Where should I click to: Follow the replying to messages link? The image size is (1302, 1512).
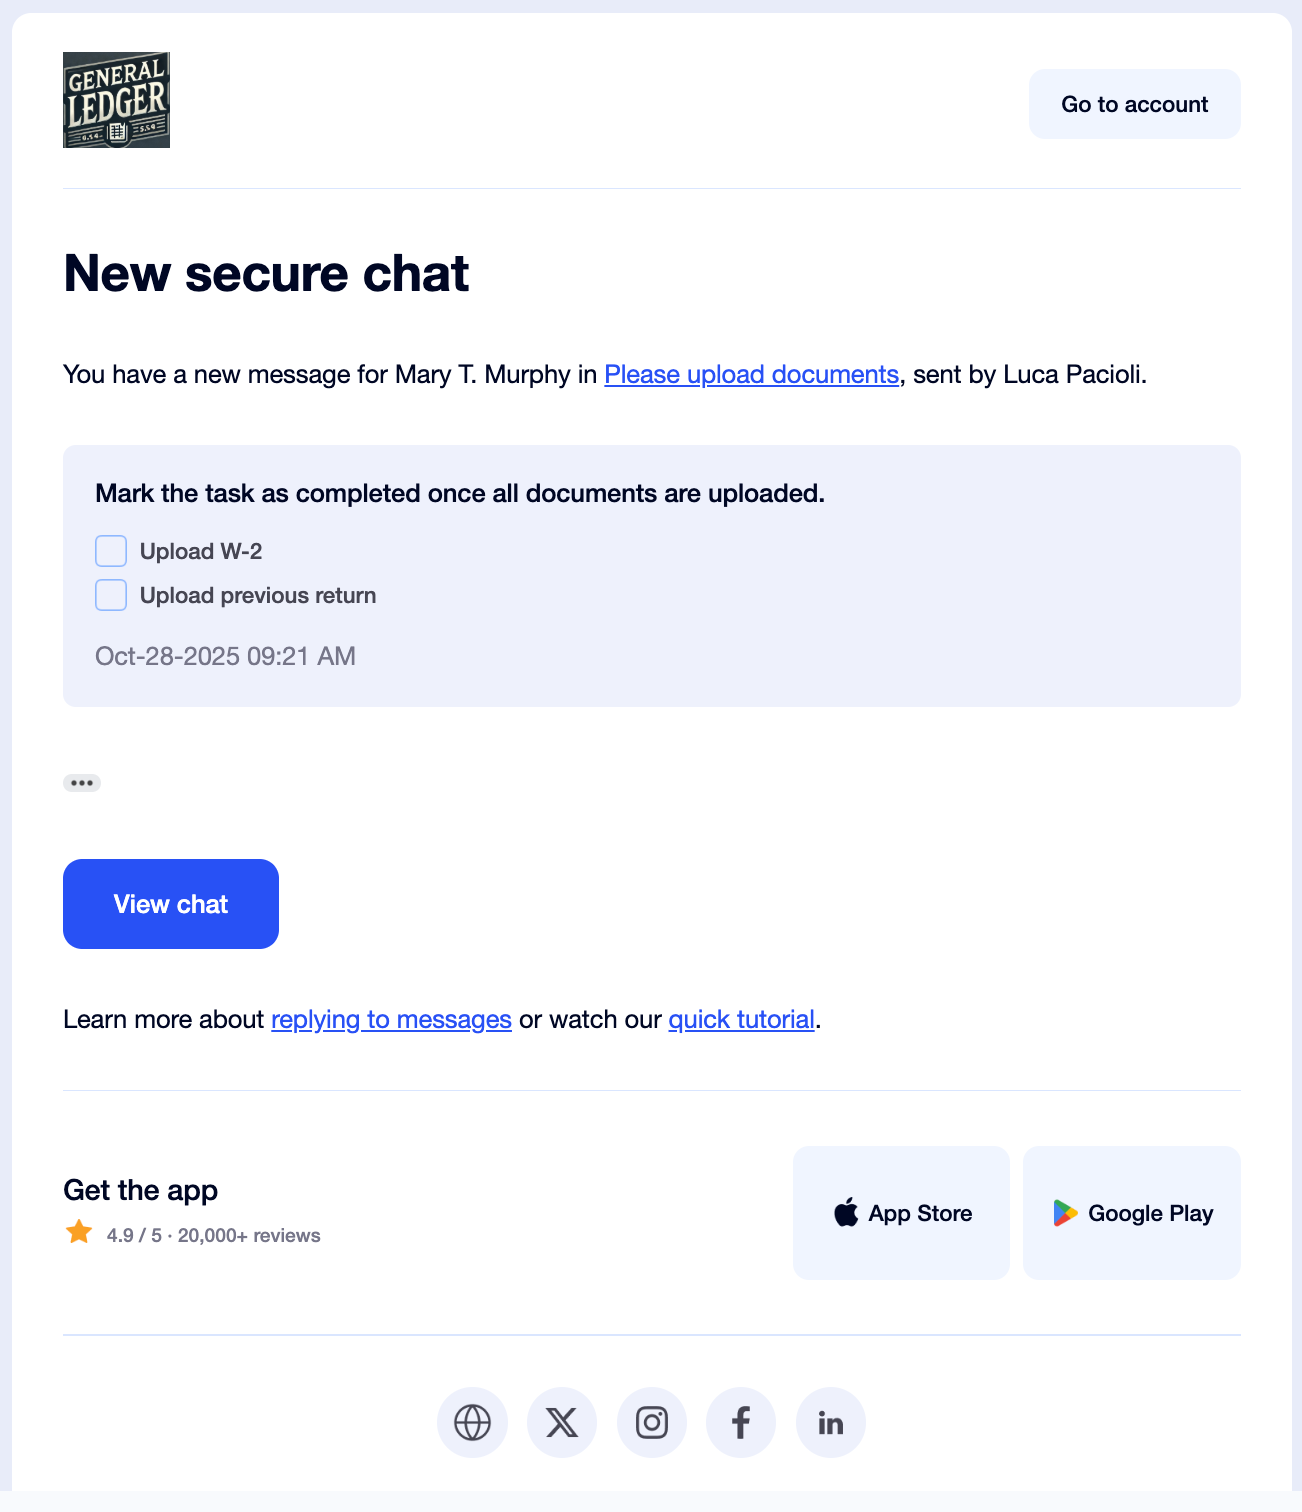(x=391, y=1020)
